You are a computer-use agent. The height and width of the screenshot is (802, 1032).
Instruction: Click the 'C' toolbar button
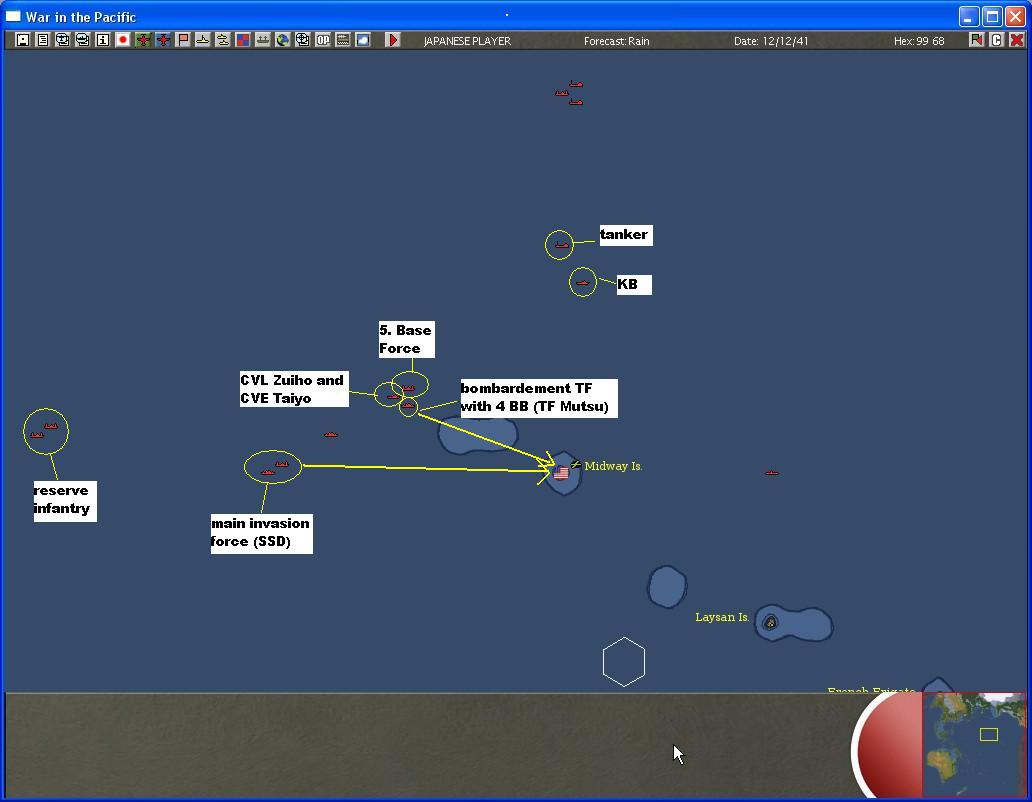[996, 40]
